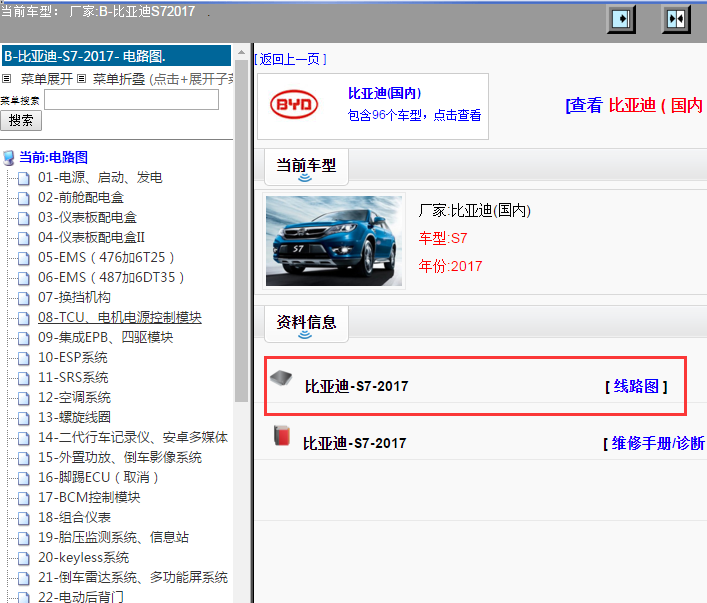Open 05-EMS（476加6T25）tree item
Viewport: 707px width, 603px height.
106,258
